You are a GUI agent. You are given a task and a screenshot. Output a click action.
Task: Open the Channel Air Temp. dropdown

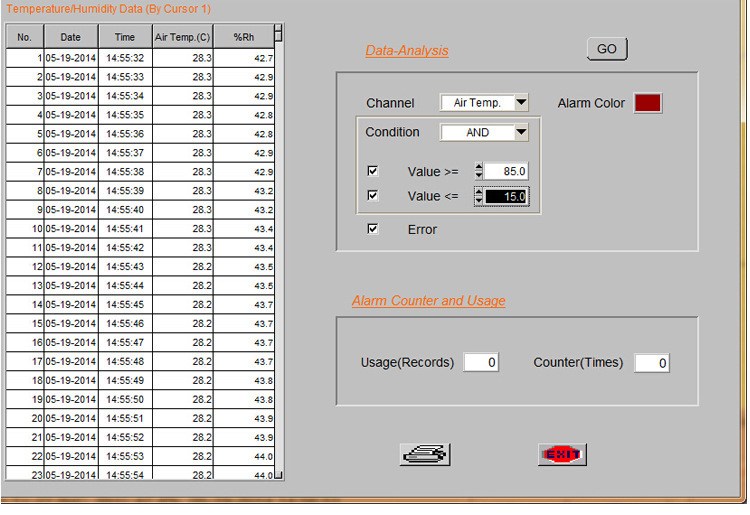tap(520, 103)
